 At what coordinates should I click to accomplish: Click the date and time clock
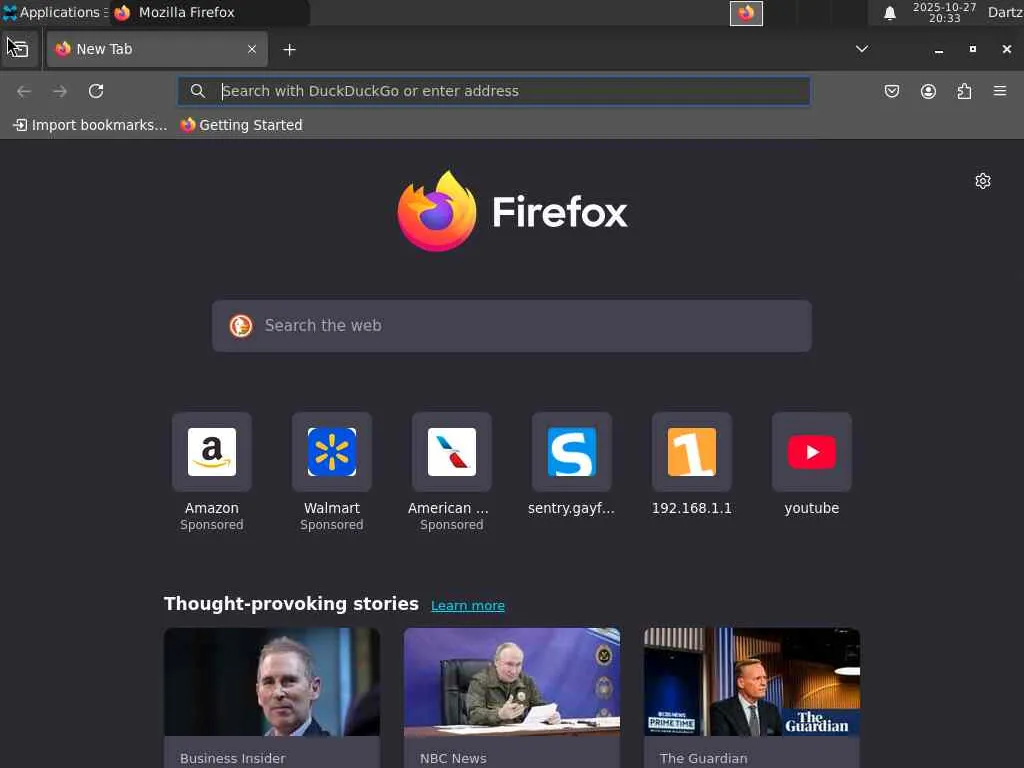(944, 12)
